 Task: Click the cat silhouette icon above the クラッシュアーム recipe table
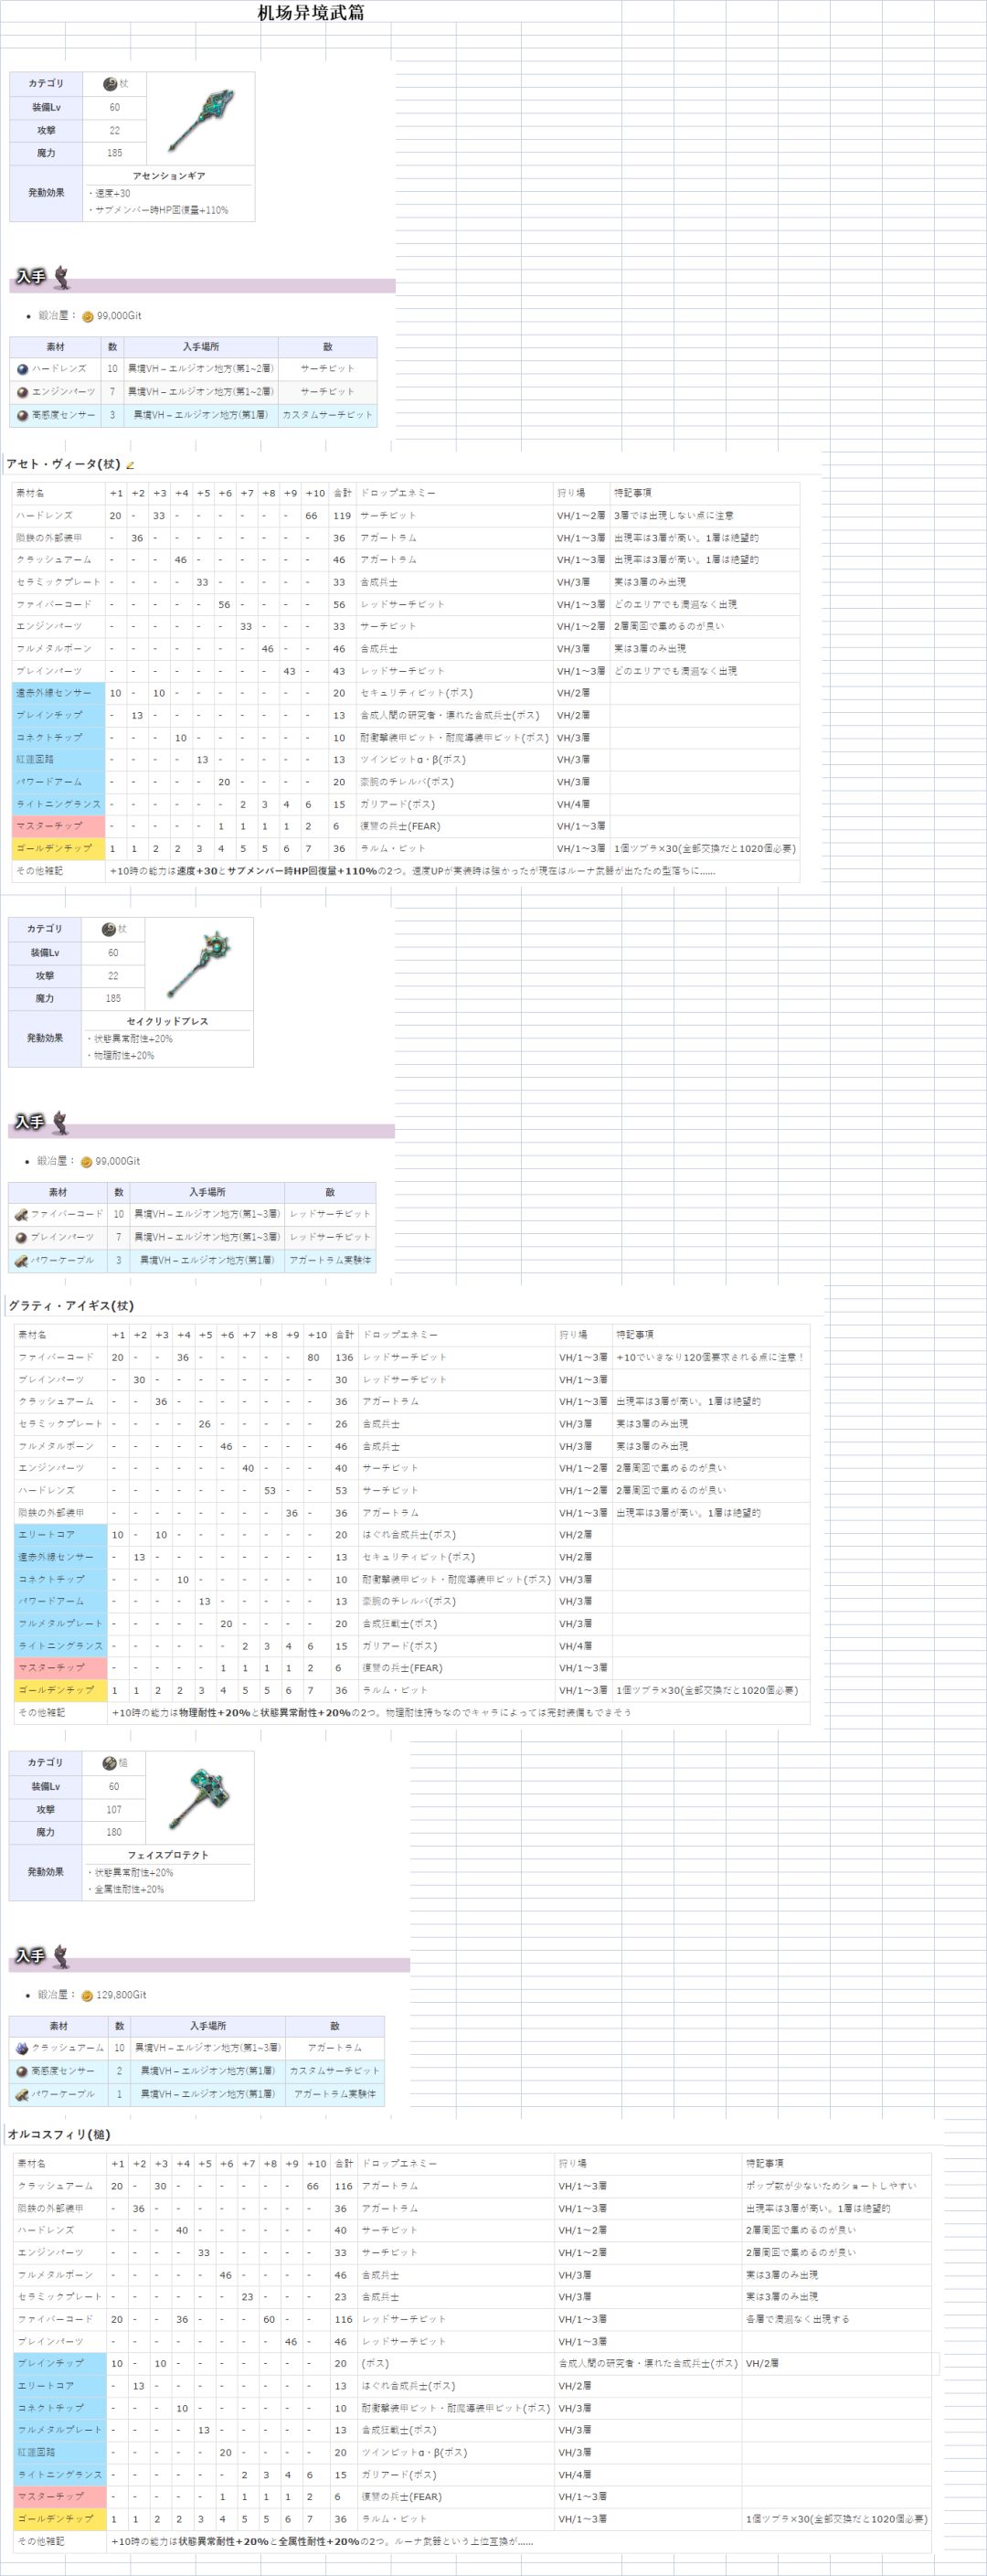[62, 1956]
